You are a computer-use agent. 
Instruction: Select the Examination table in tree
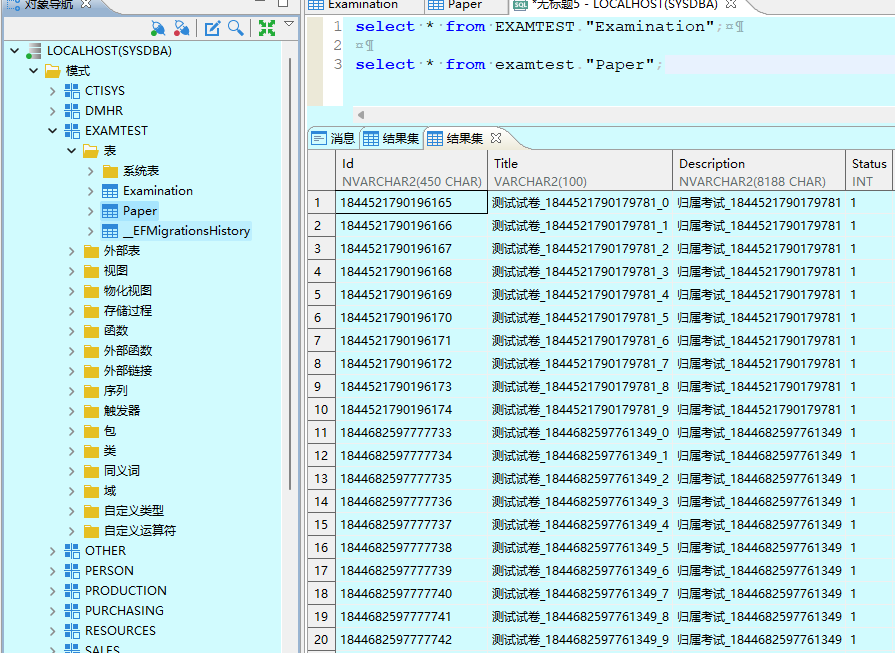point(158,191)
